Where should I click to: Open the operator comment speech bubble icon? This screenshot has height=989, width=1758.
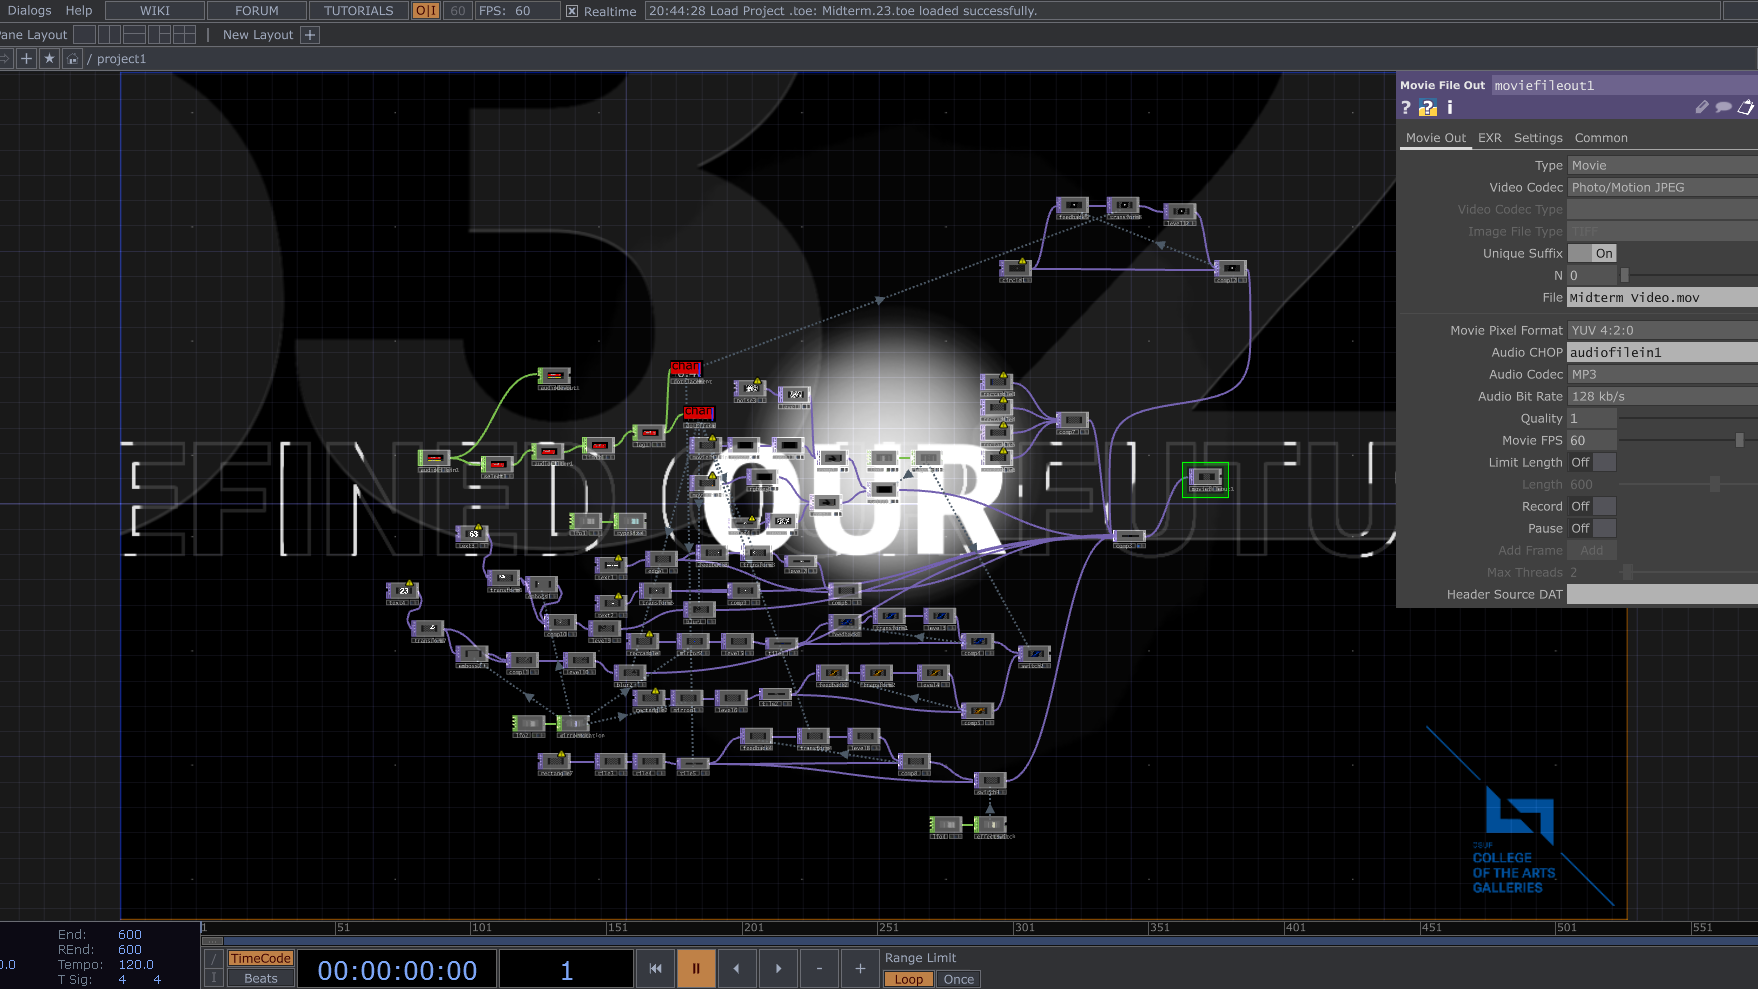[x=1724, y=107]
